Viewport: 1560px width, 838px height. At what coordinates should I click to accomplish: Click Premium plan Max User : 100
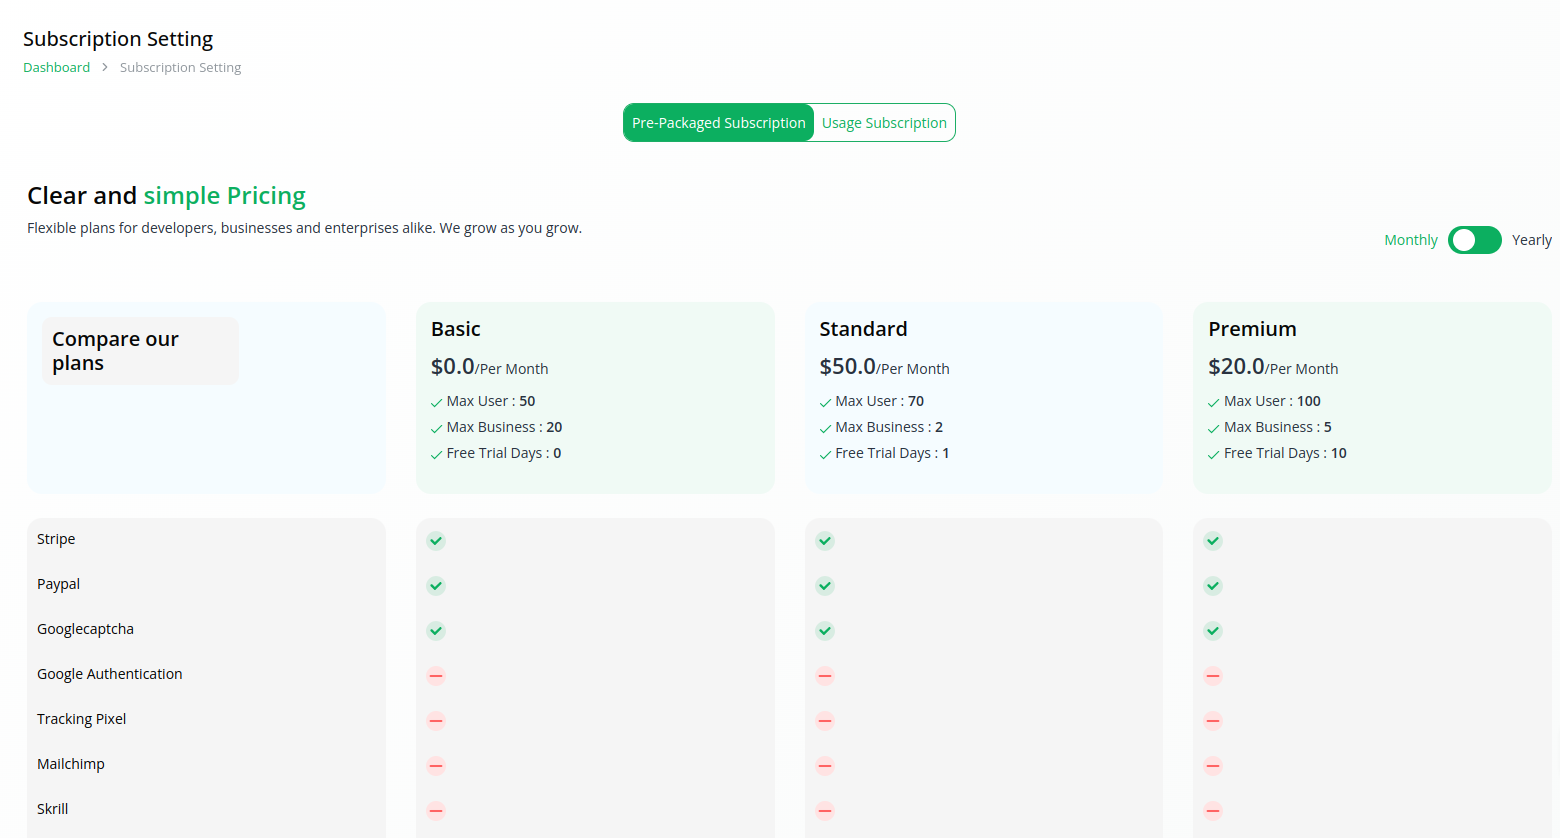tap(1264, 401)
